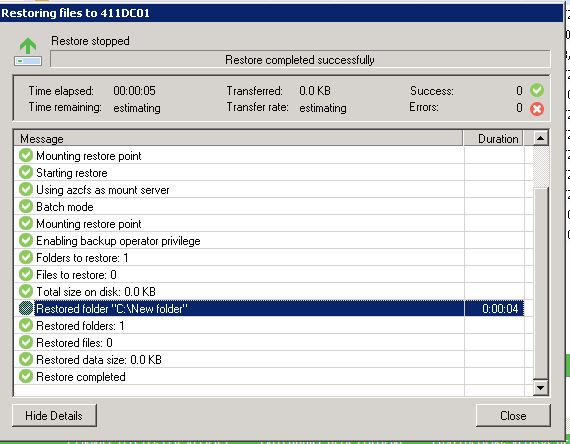Click the status icon for Restored folder row

pos(26,308)
